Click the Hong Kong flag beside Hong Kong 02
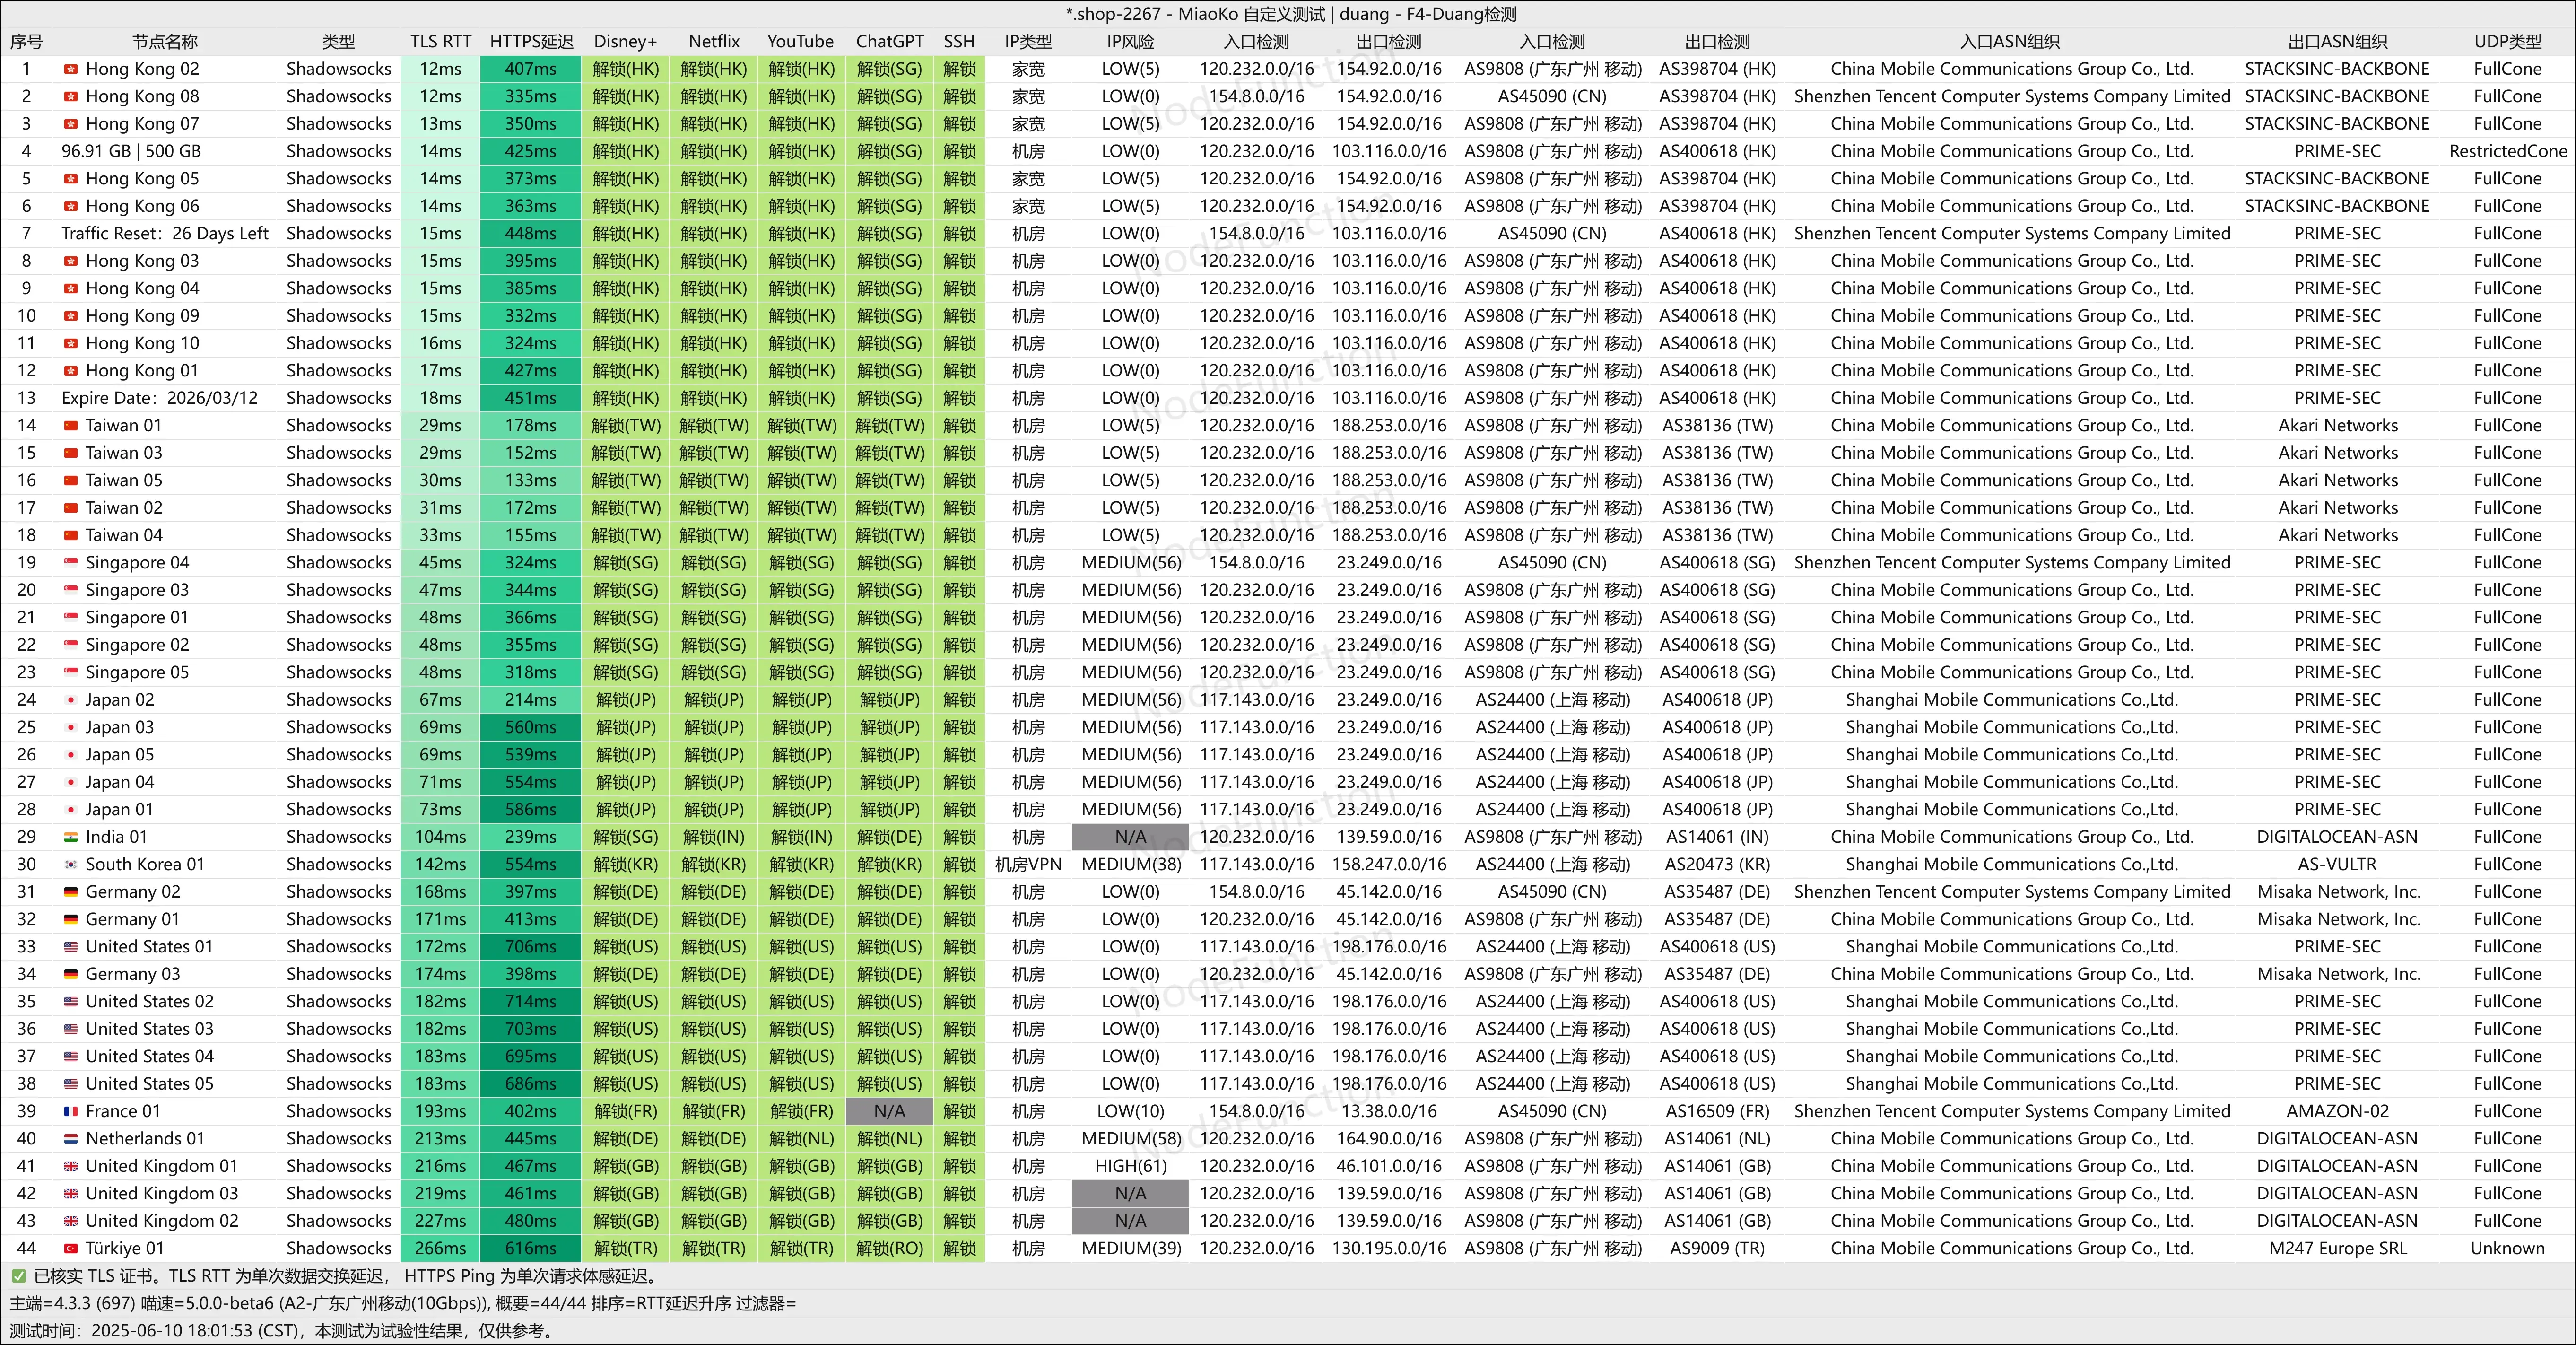The image size is (2576, 1345). (x=70, y=69)
